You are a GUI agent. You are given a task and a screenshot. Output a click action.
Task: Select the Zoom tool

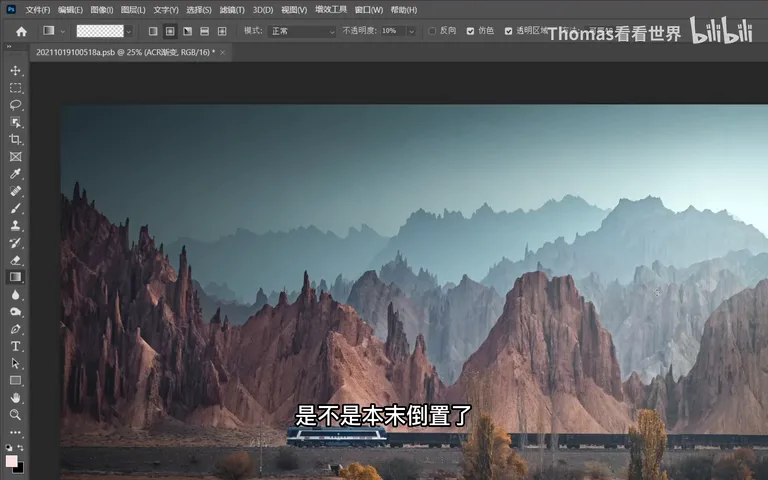tap(15, 415)
